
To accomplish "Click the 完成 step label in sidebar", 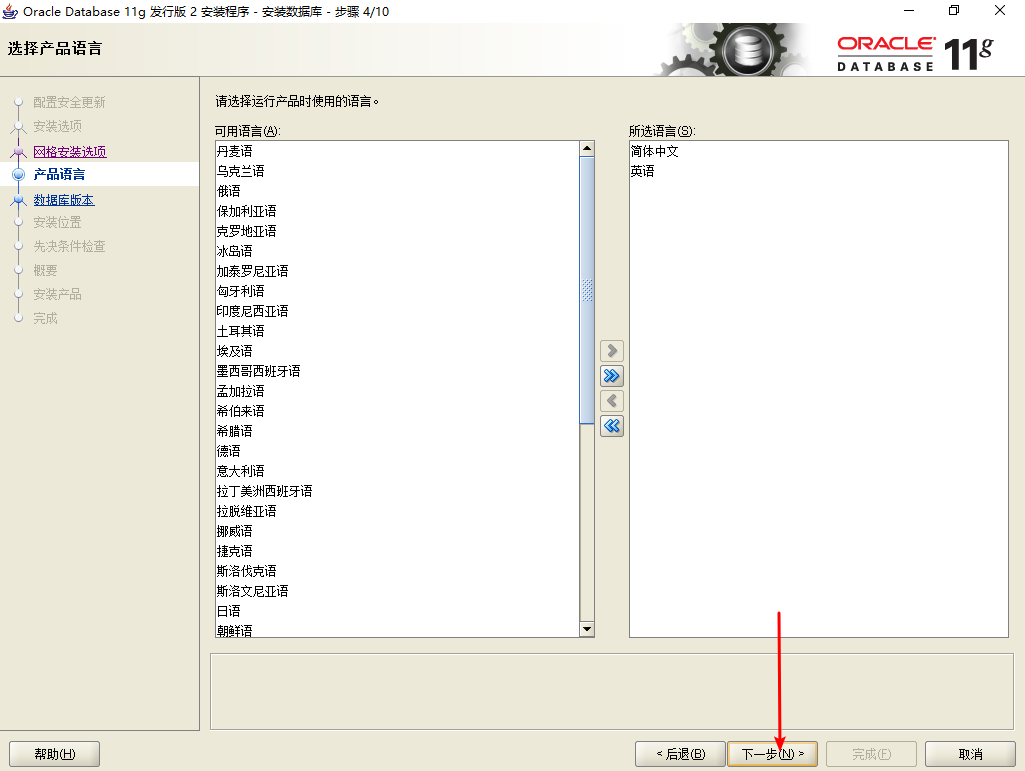I will click(x=45, y=318).
